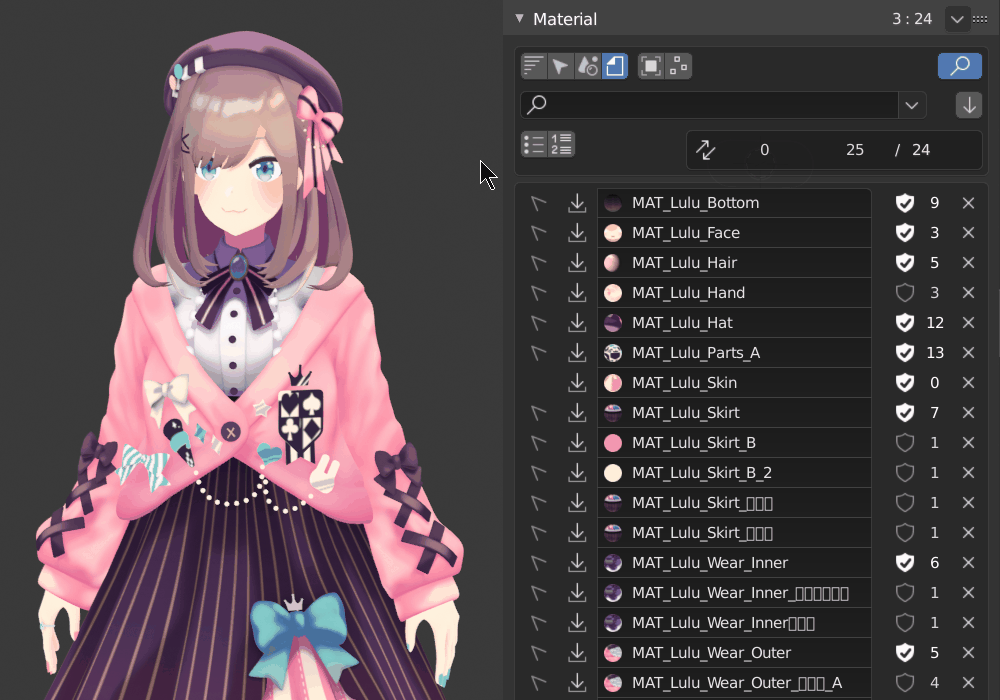Click the down arrow button beside the search field
The image size is (1000, 700).
[969, 105]
